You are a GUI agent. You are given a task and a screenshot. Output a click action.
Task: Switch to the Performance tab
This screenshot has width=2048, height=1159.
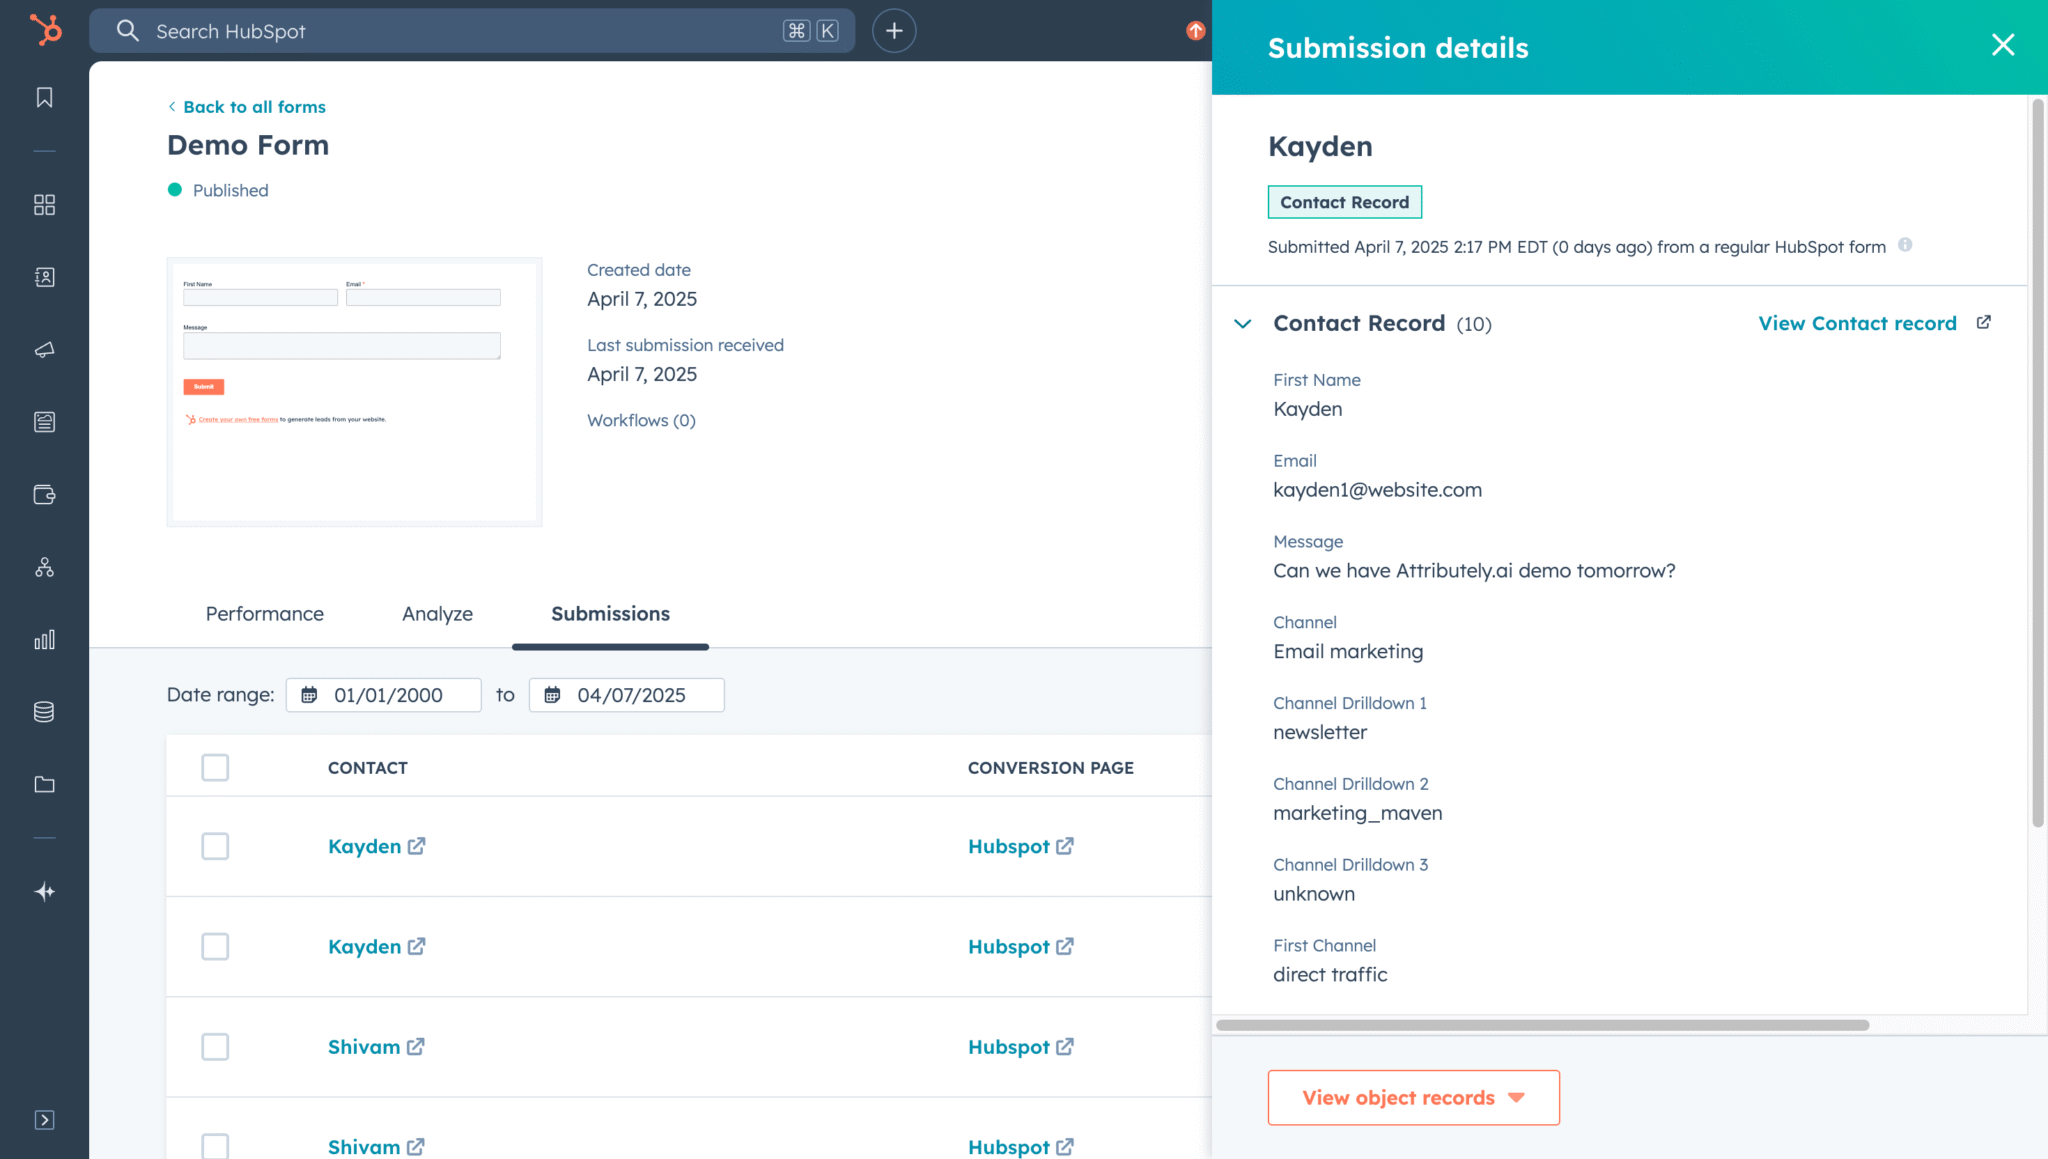tap(264, 613)
